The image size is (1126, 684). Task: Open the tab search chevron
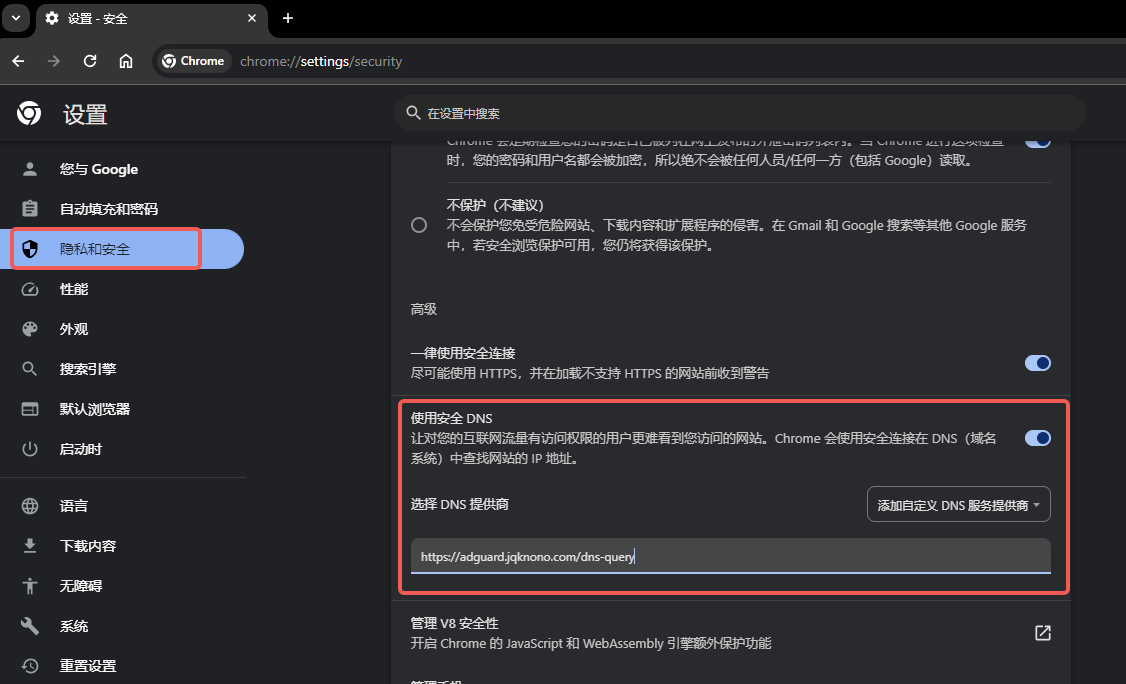(x=16, y=18)
